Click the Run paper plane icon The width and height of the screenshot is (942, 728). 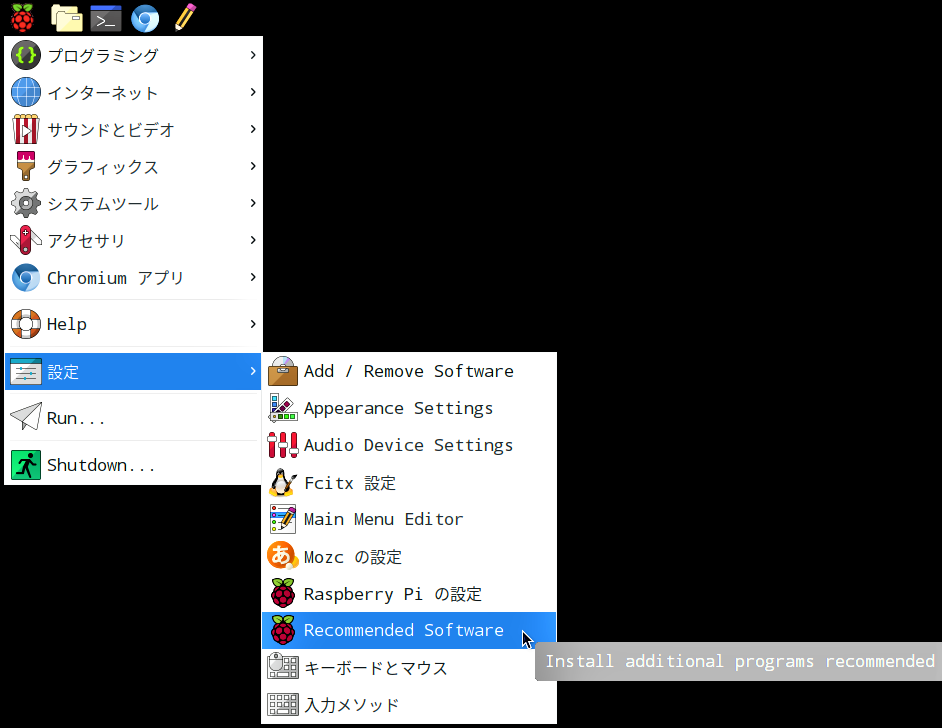click(26, 417)
